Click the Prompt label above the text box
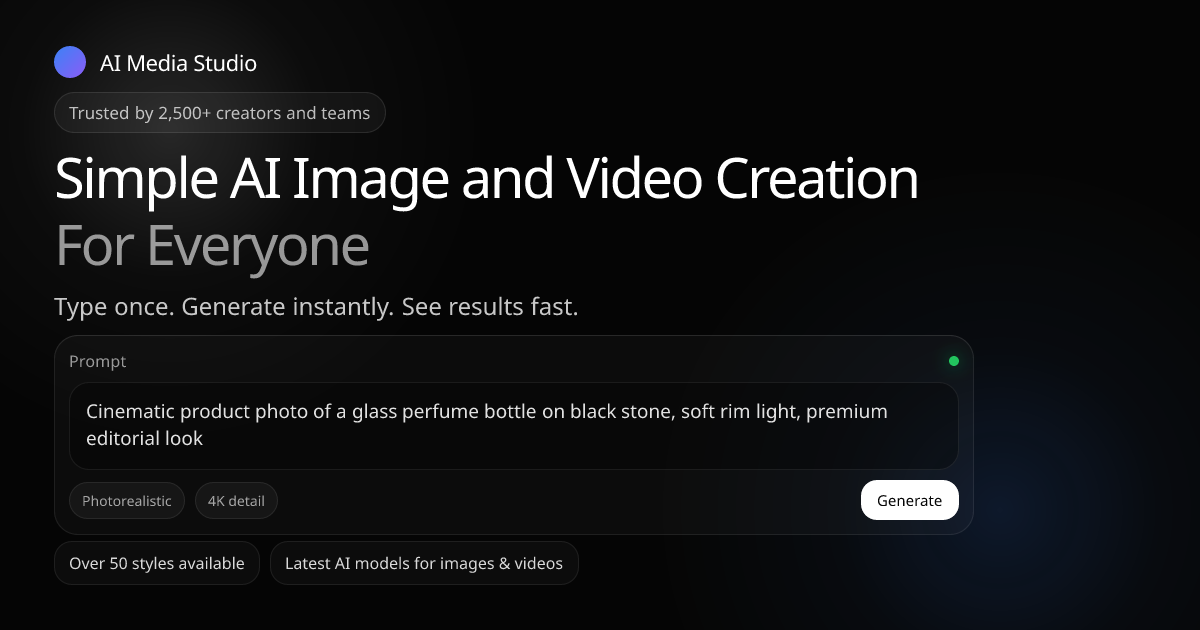 (x=98, y=361)
